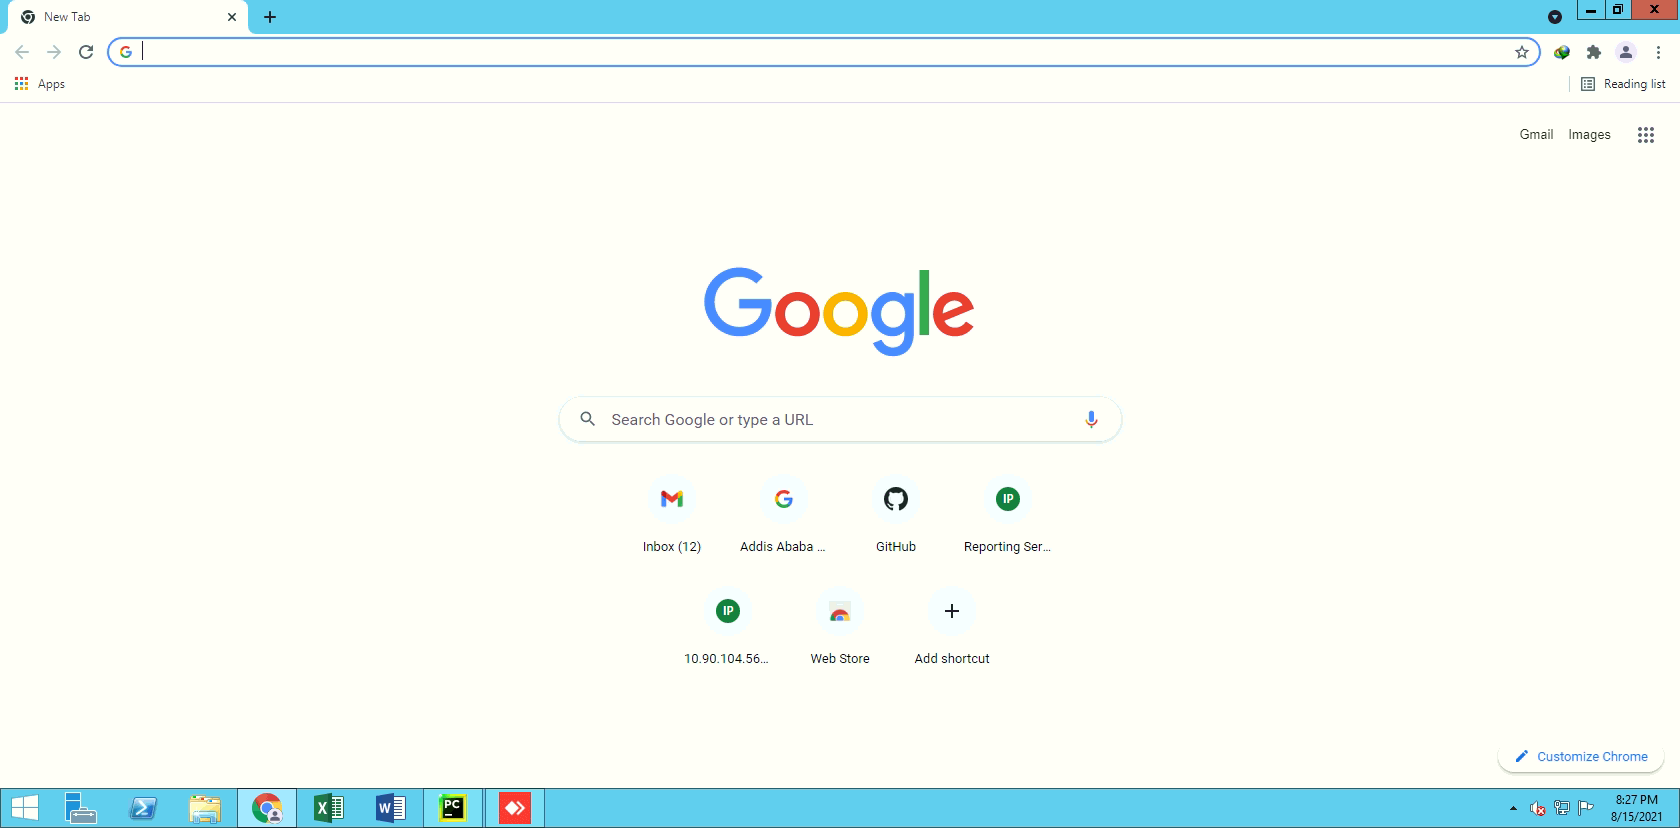Switch to Chrome in the taskbar
The image size is (1680, 828).
coord(267,808)
